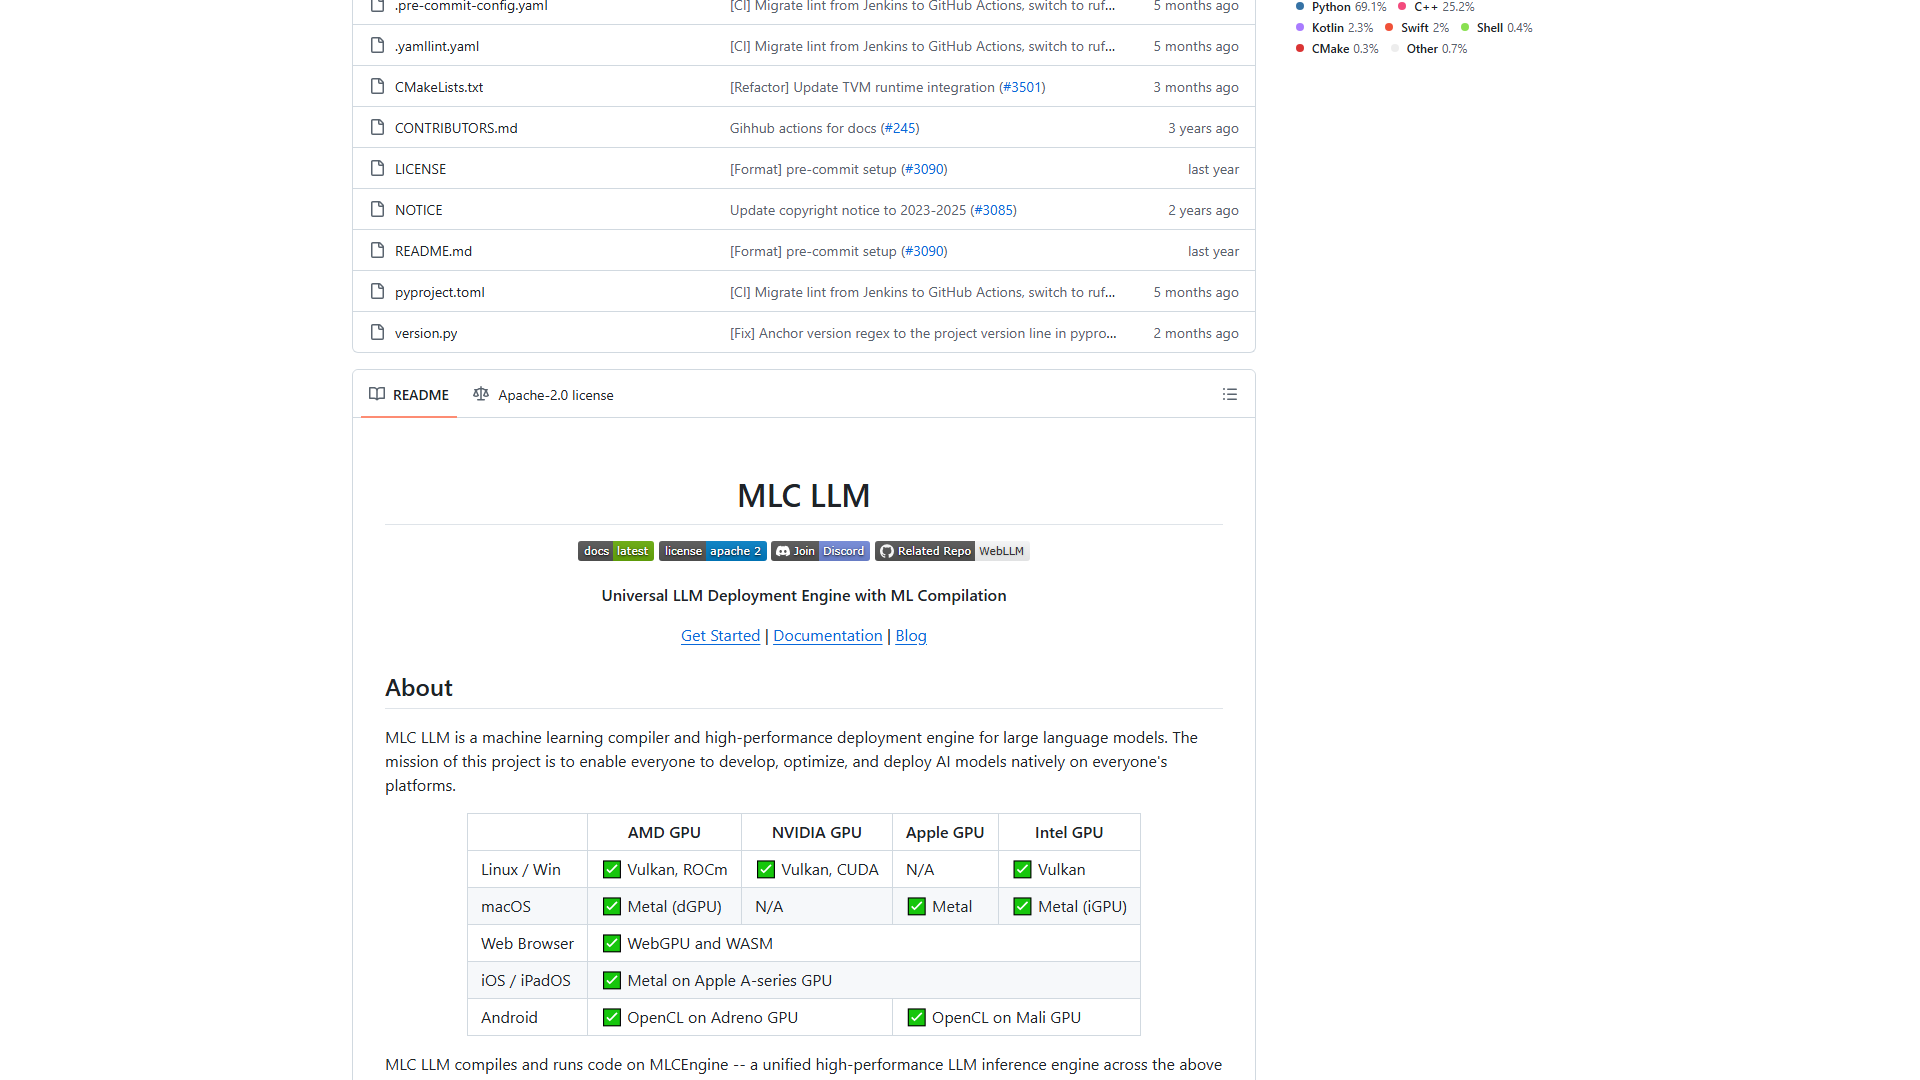This screenshot has height=1080, width=1920.
Task: Open commit 'Update copyright notice to 2023-2025'
Action: pos(848,210)
